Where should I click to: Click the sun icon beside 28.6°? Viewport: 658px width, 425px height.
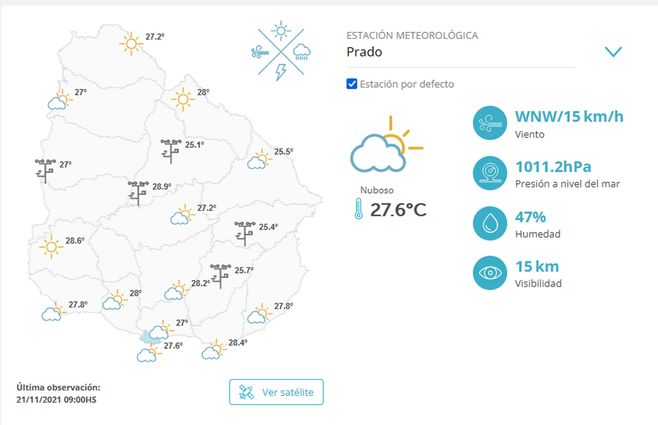[x=50, y=246]
